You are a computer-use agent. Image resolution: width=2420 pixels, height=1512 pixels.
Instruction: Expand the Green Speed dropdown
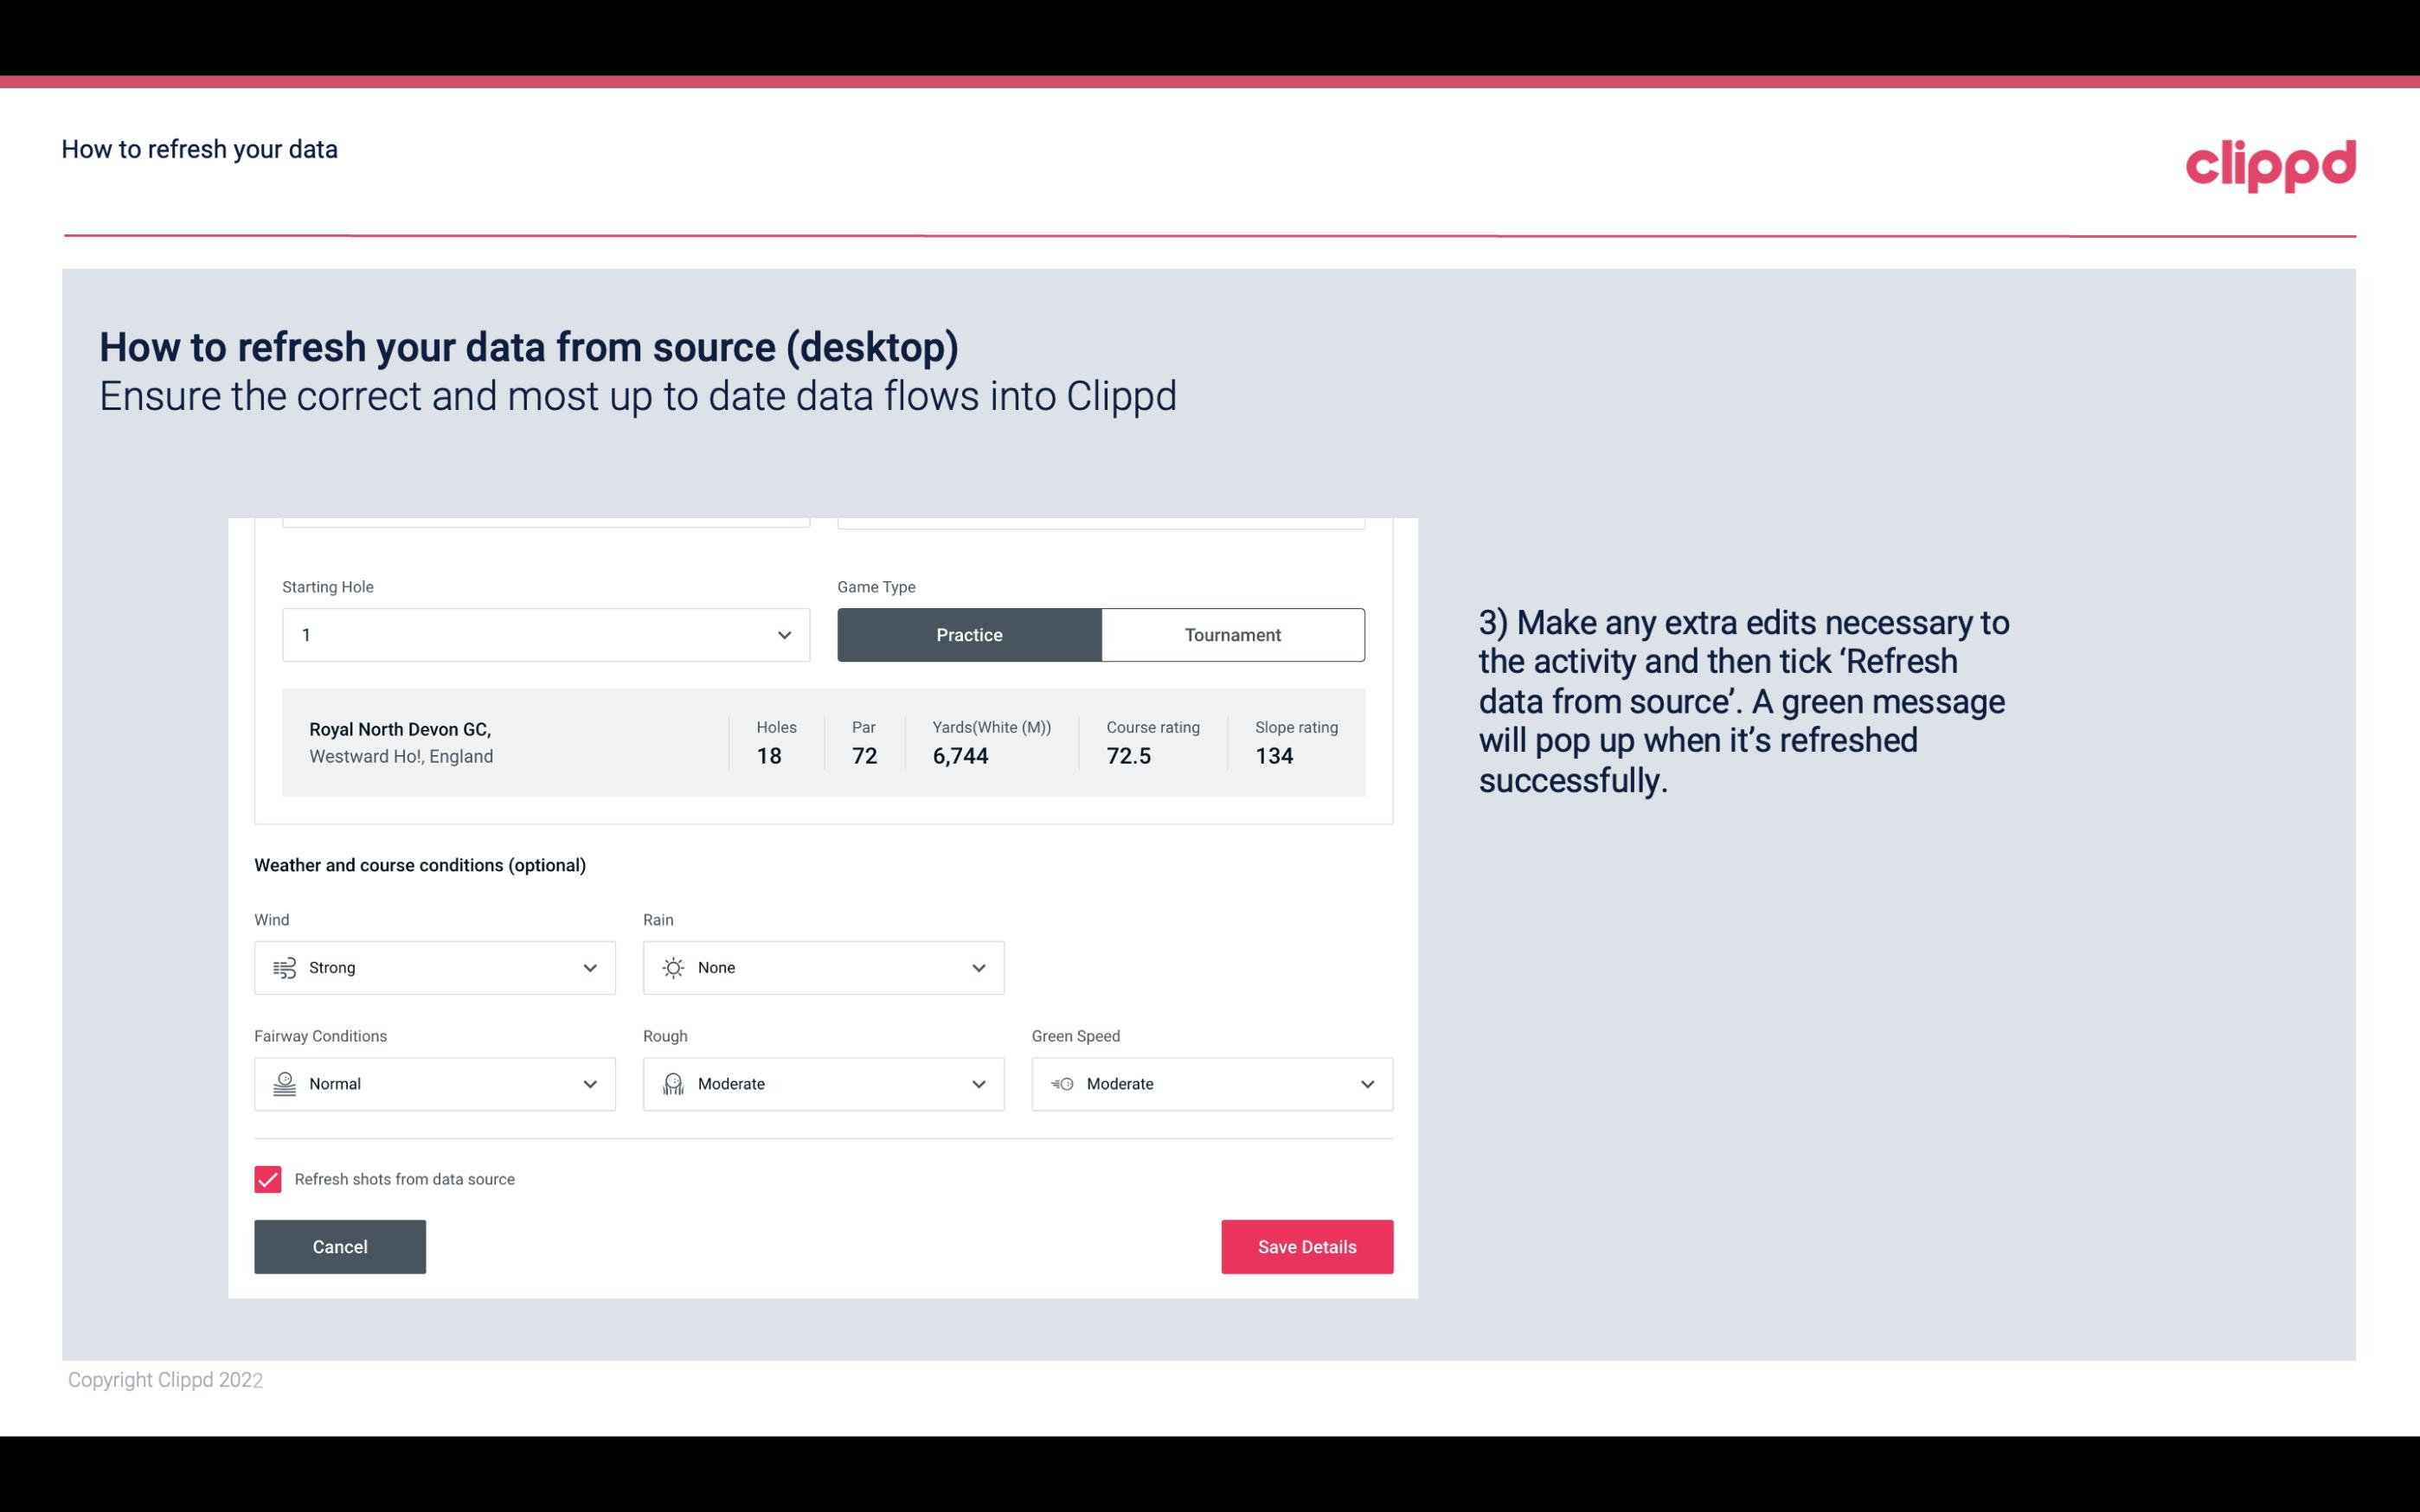click(1366, 1084)
